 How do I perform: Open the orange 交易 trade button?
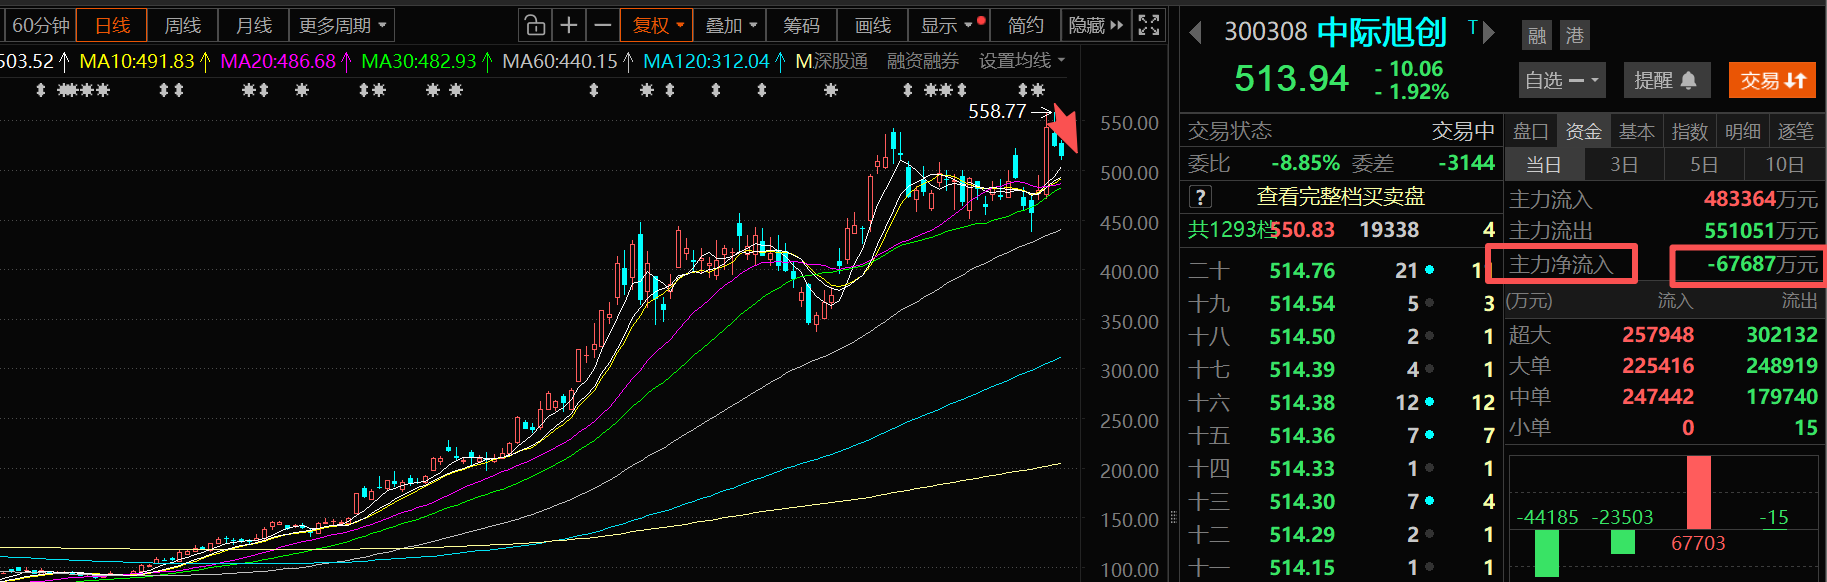point(1772,80)
